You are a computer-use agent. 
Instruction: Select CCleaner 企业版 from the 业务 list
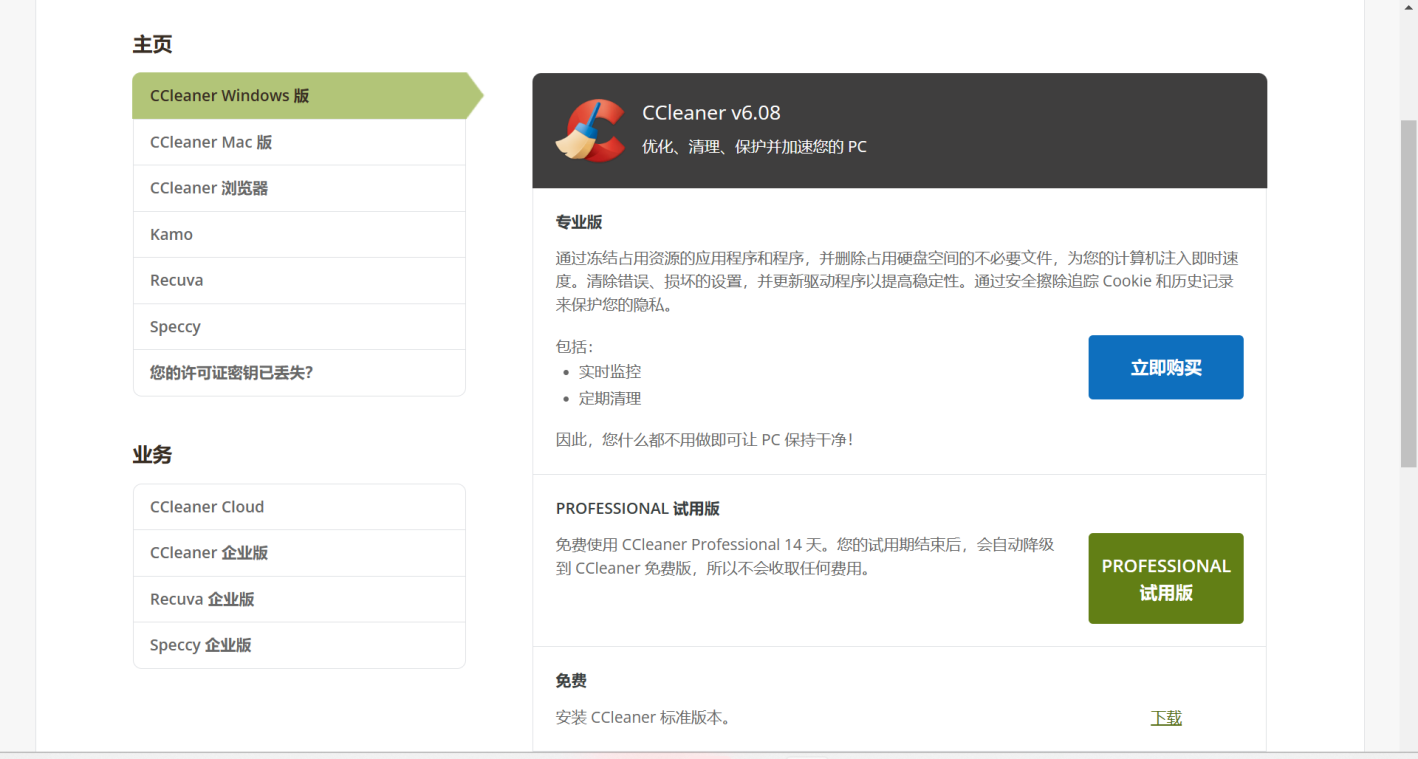pyautogui.click(x=208, y=553)
